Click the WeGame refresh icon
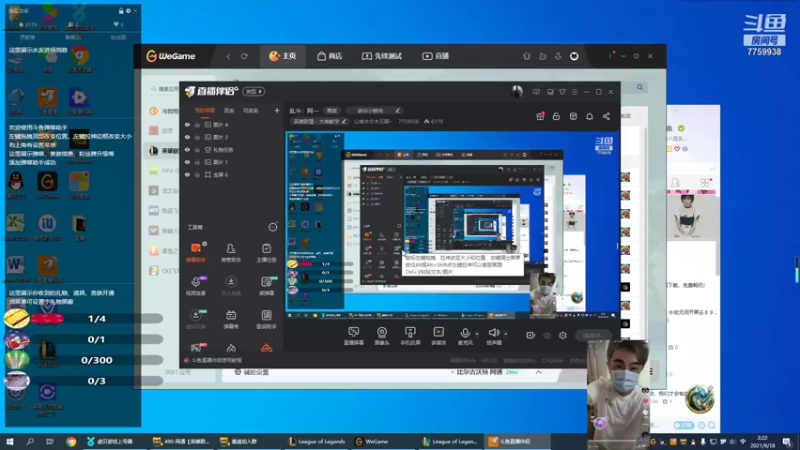Image resolution: width=800 pixels, height=450 pixels. point(244,56)
